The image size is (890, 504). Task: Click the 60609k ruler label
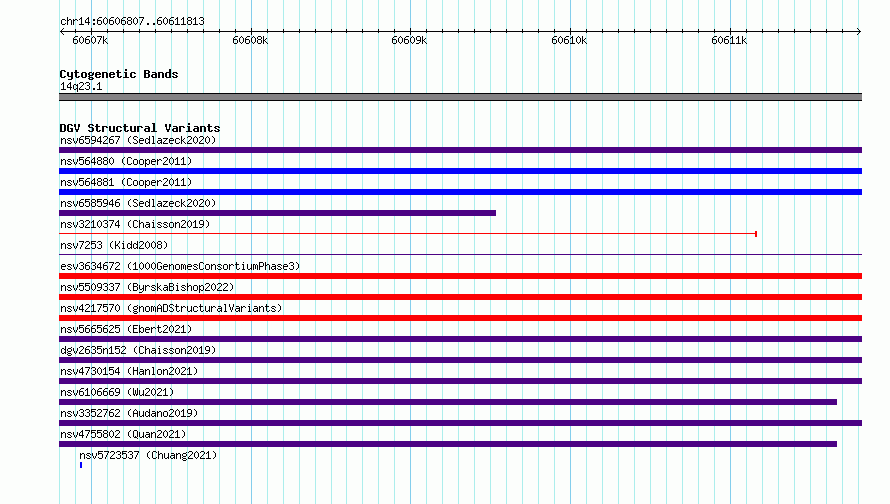click(x=409, y=40)
